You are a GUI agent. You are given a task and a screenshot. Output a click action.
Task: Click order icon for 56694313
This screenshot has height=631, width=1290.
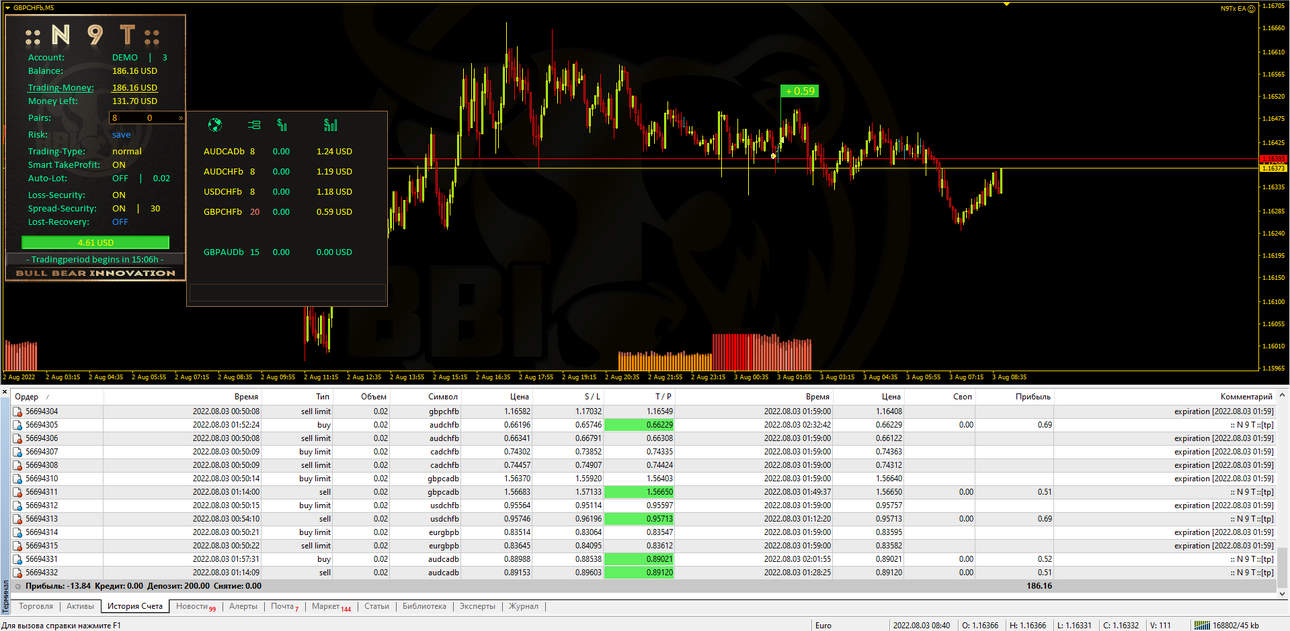point(17,519)
